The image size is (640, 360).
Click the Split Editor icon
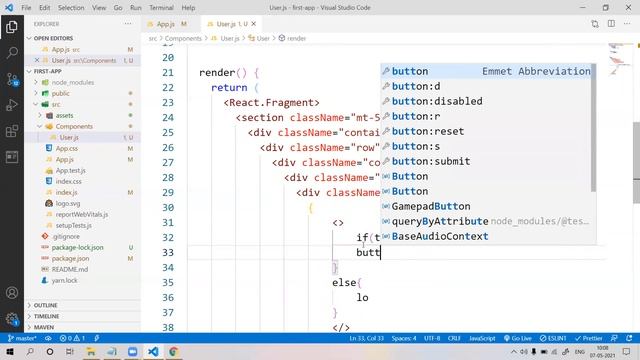pos(611,24)
